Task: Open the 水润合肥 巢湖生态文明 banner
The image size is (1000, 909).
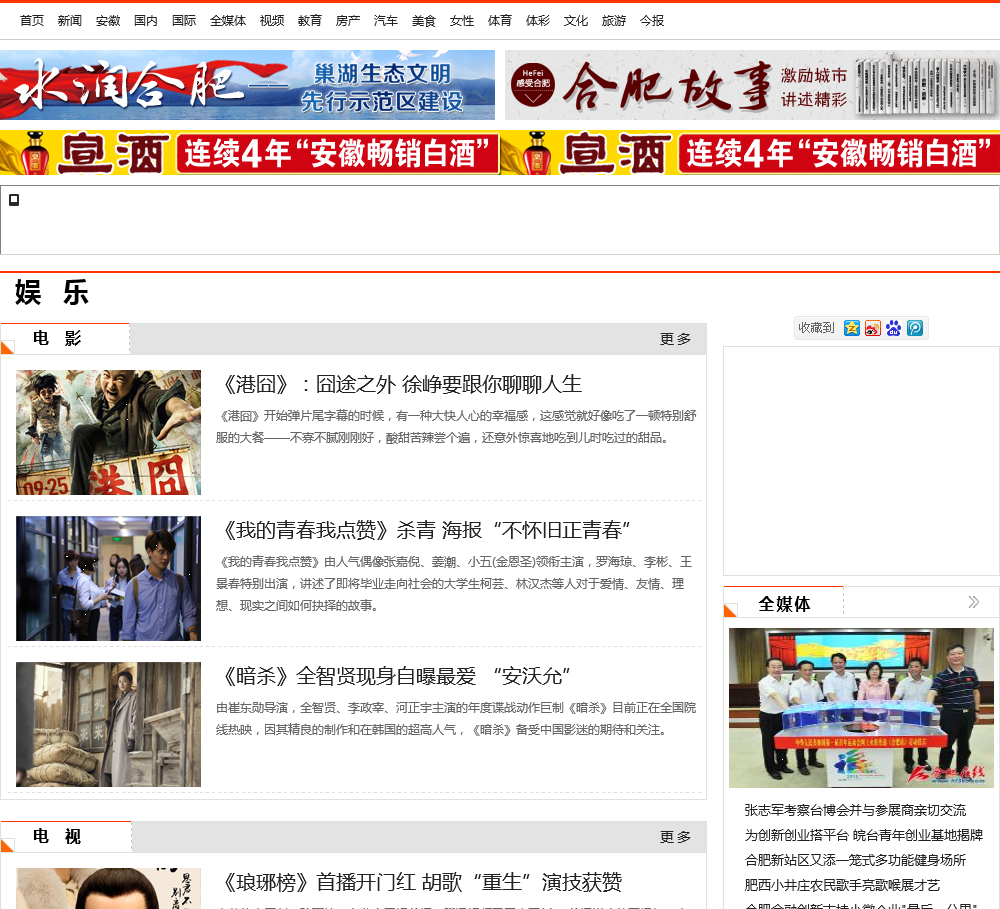Action: [x=247, y=85]
